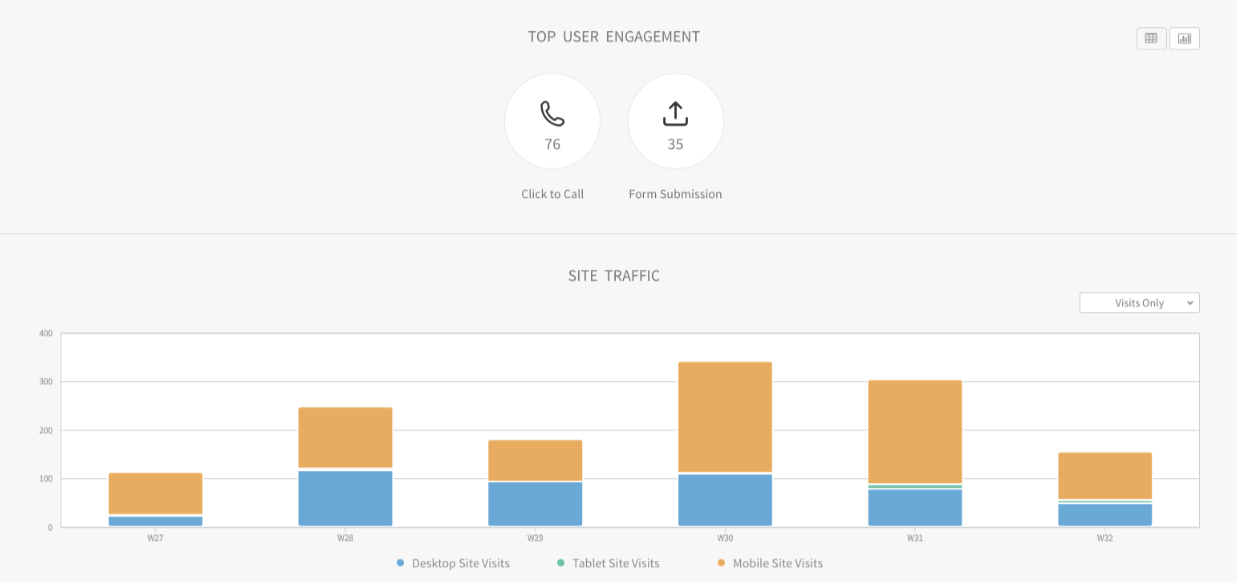
Task: Click the W29 axis label
Action: pos(535,538)
